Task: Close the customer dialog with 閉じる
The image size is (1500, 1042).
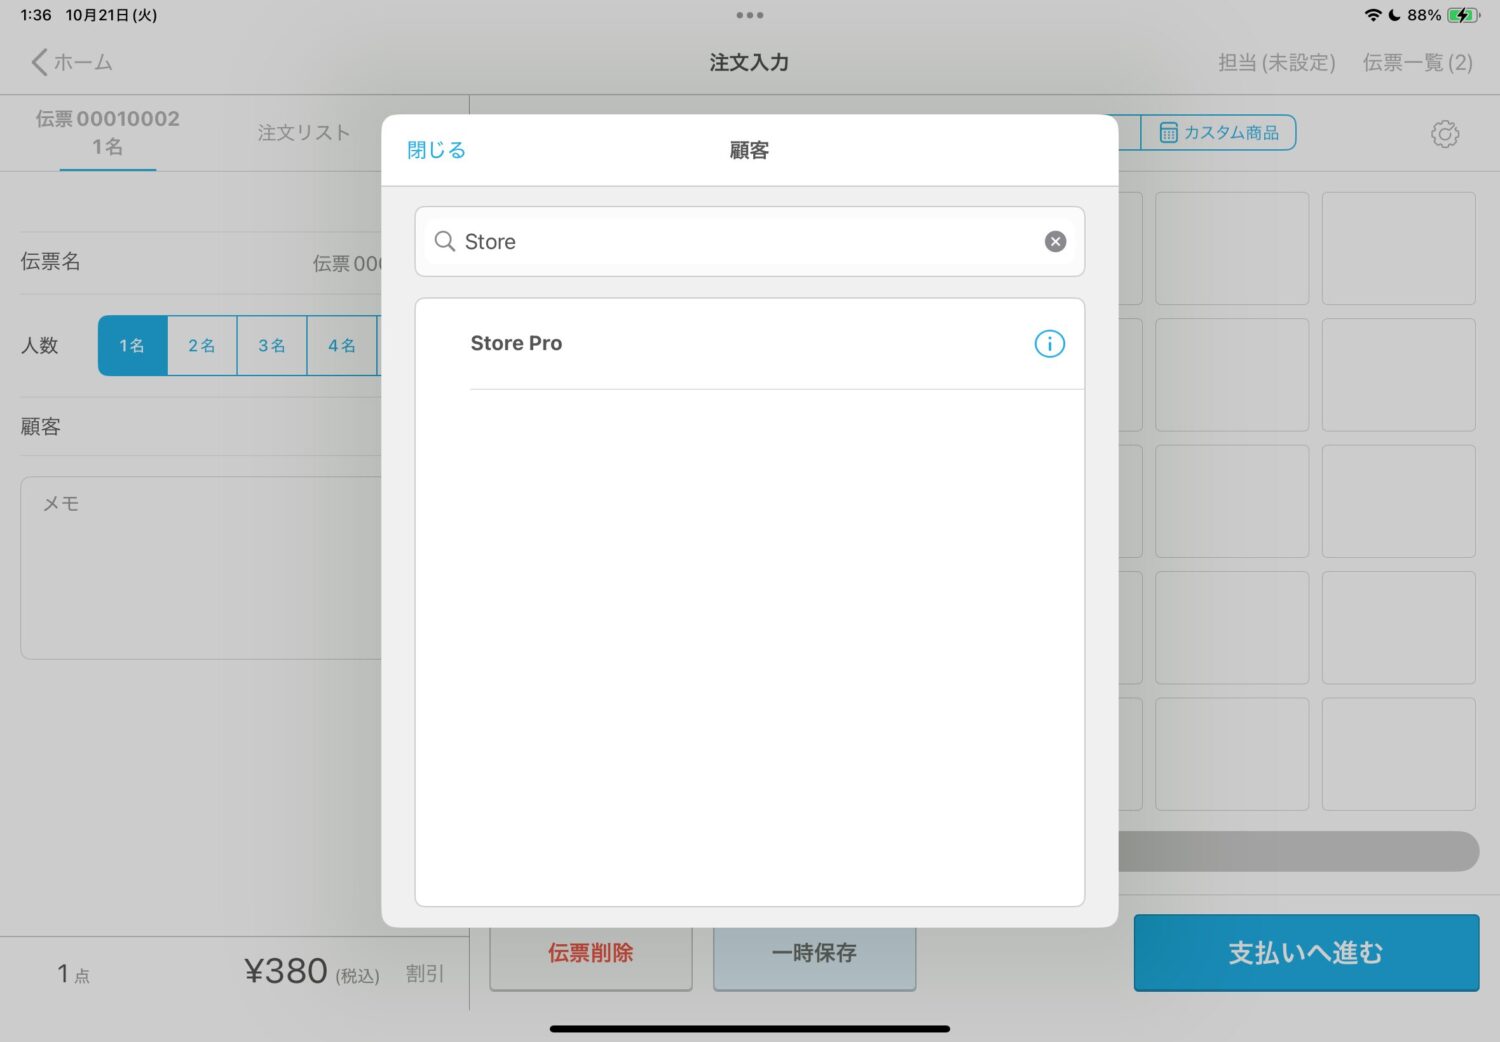Action: coord(436,150)
